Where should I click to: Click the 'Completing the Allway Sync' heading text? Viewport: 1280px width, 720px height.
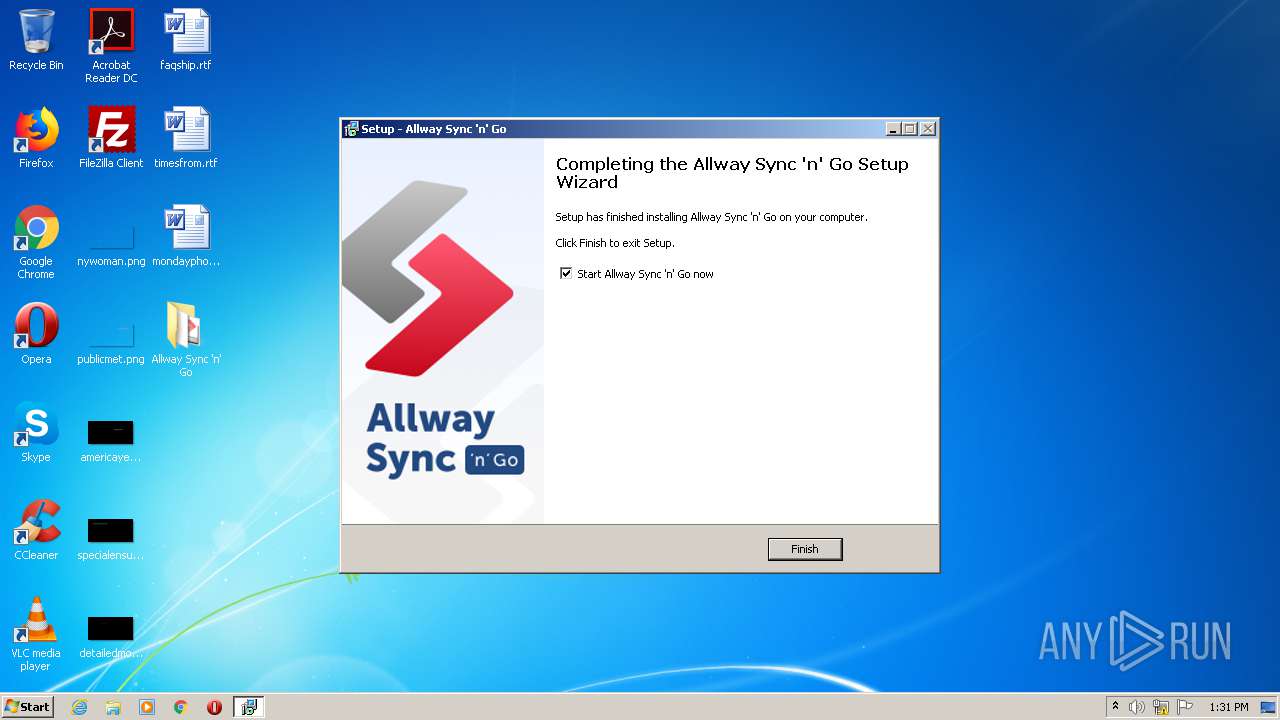coord(732,173)
